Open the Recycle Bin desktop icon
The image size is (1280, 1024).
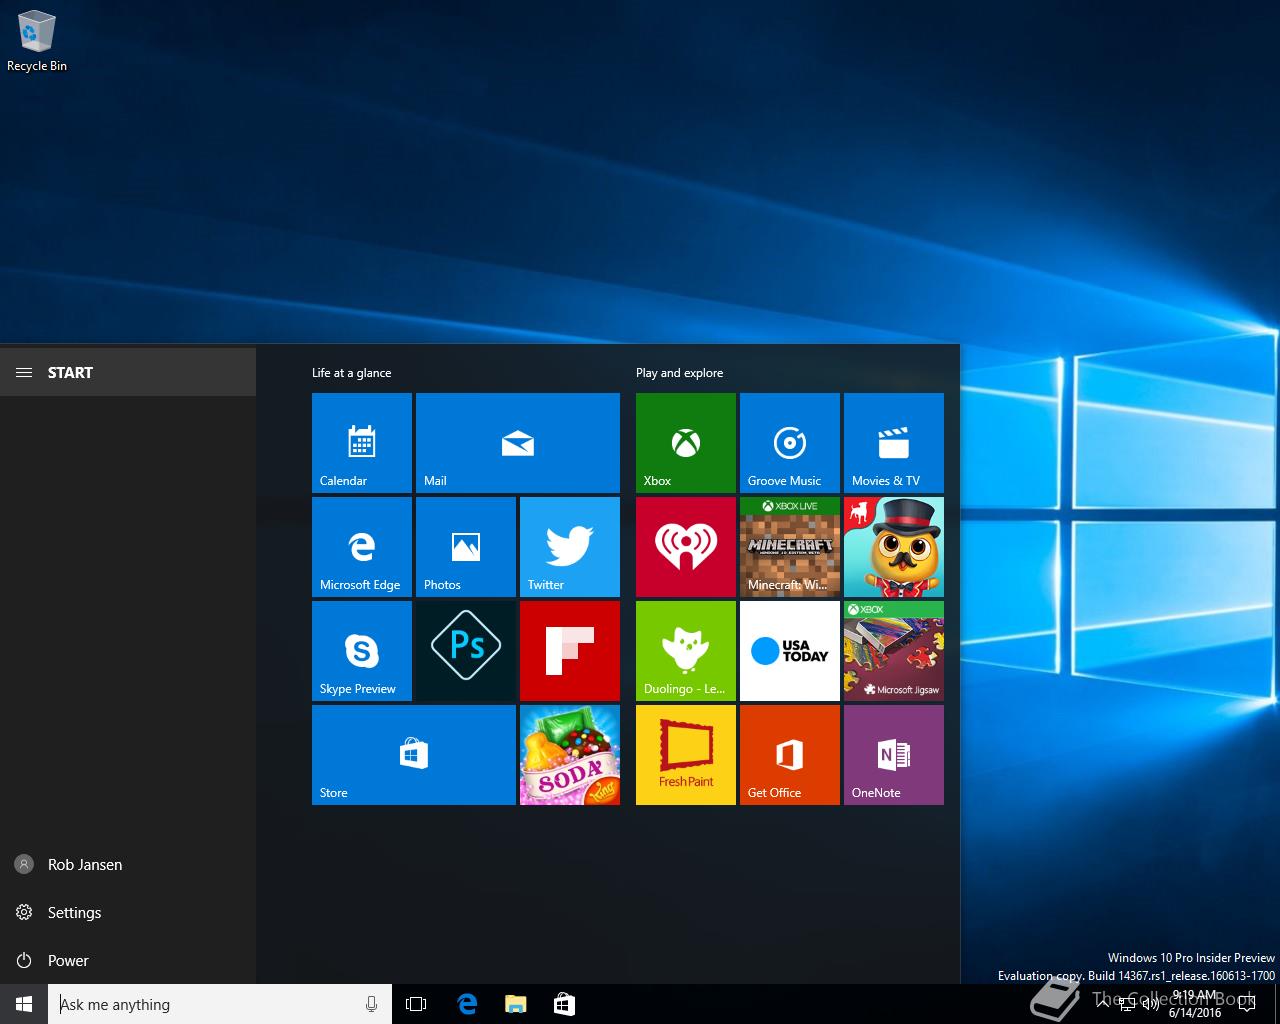(37, 41)
